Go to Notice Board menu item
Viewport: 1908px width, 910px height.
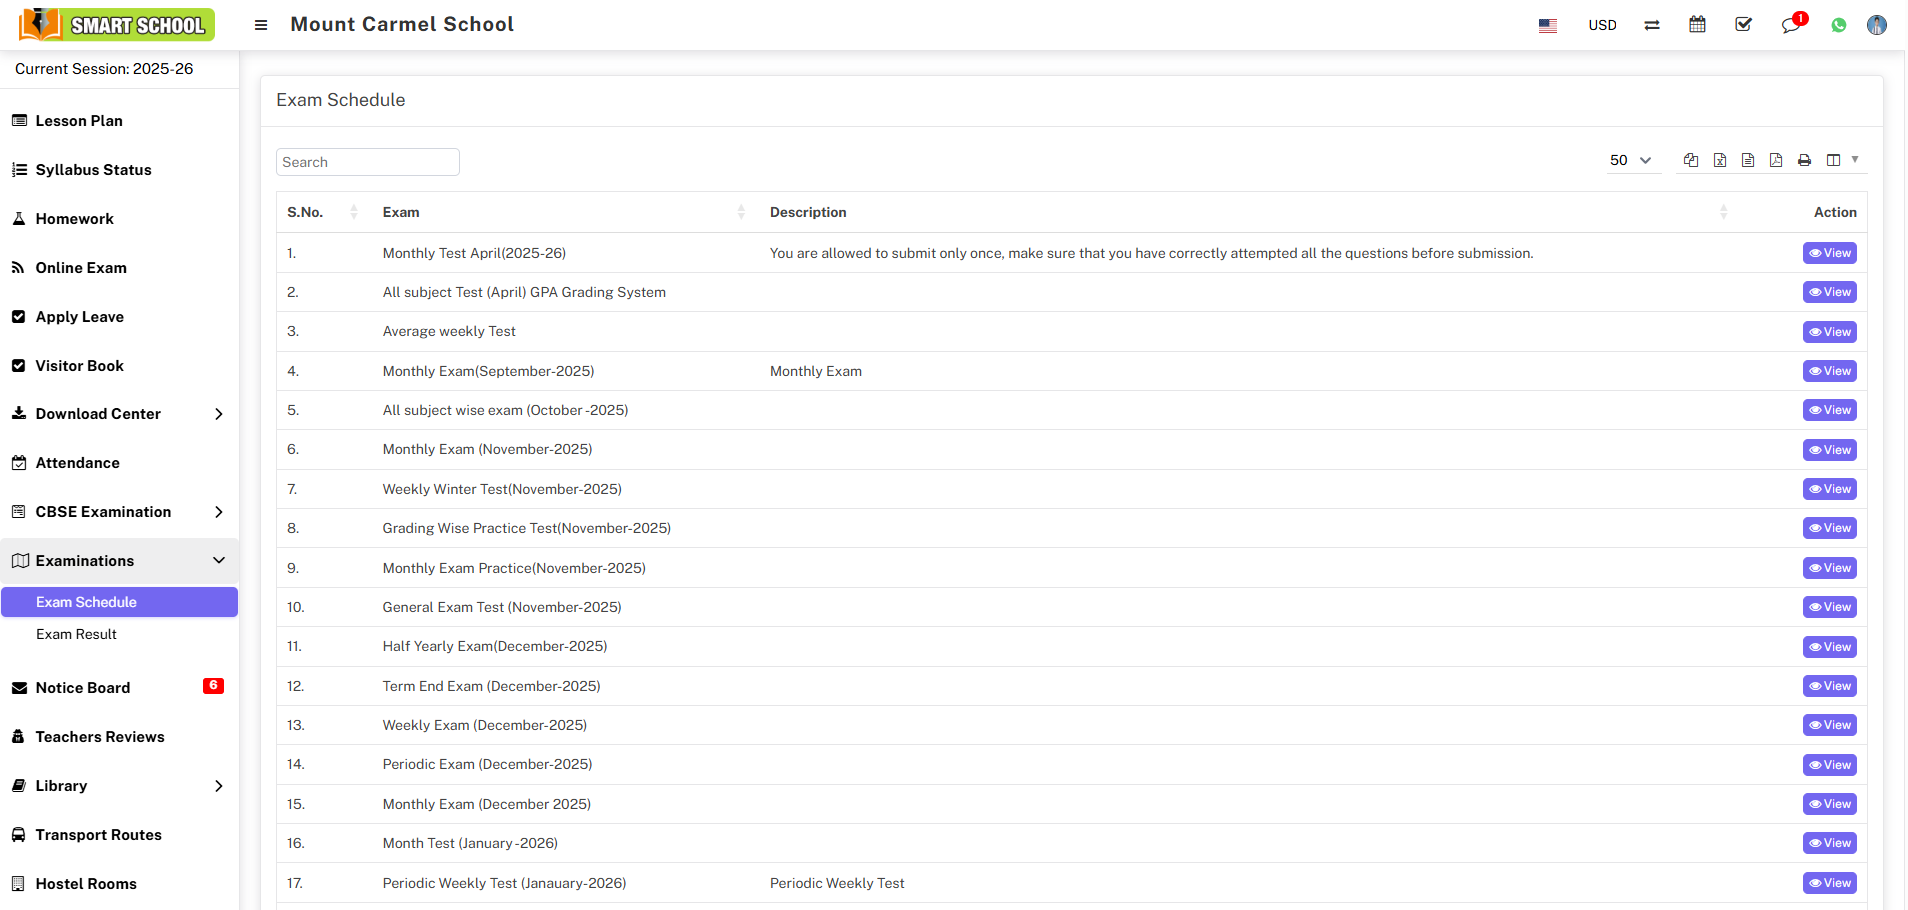coord(83,688)
